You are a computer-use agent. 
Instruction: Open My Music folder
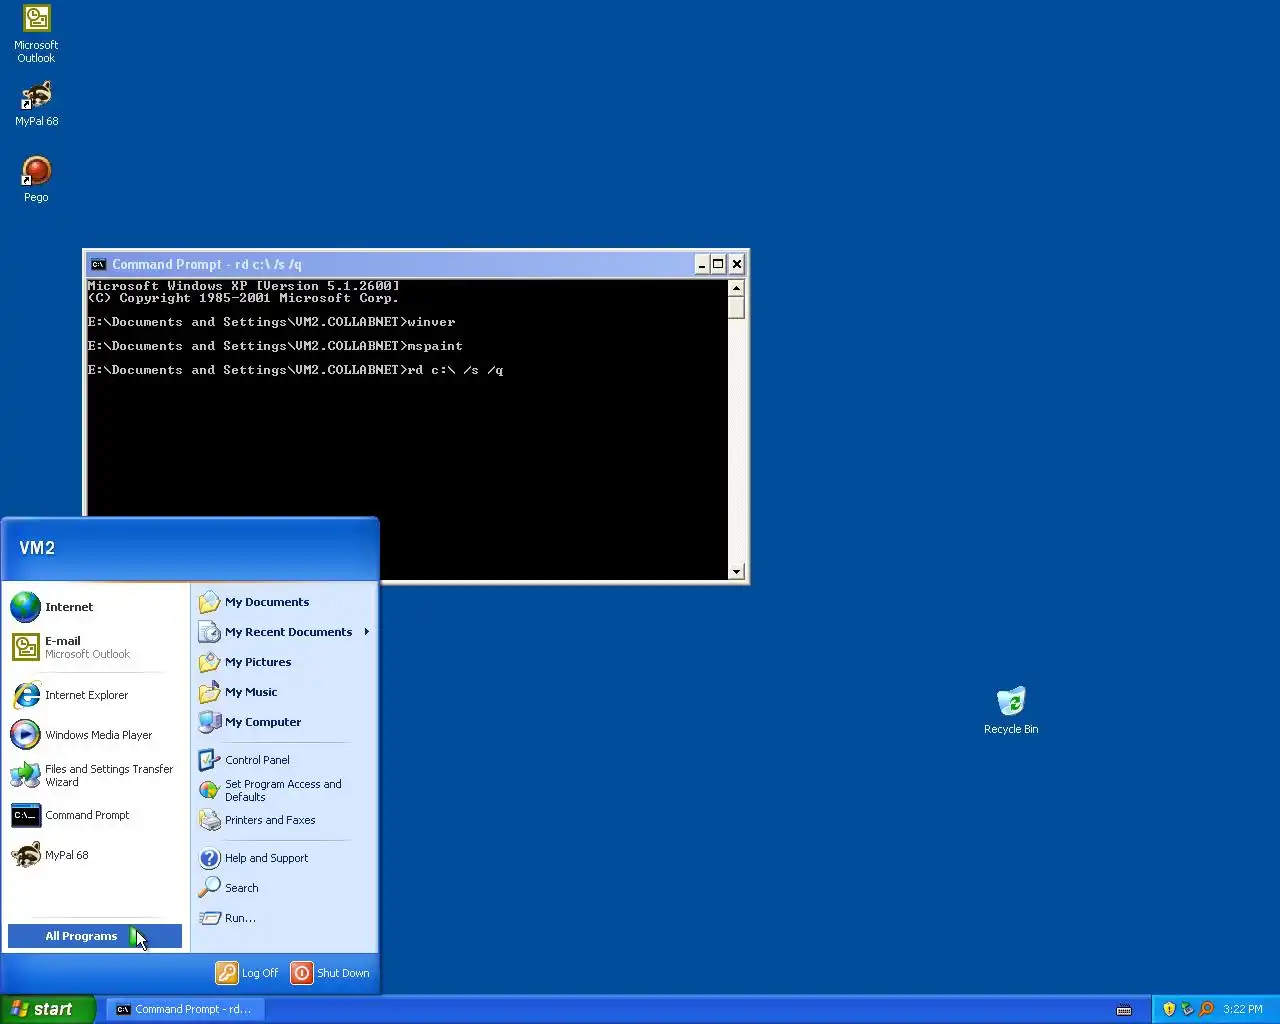click(284, 692)
